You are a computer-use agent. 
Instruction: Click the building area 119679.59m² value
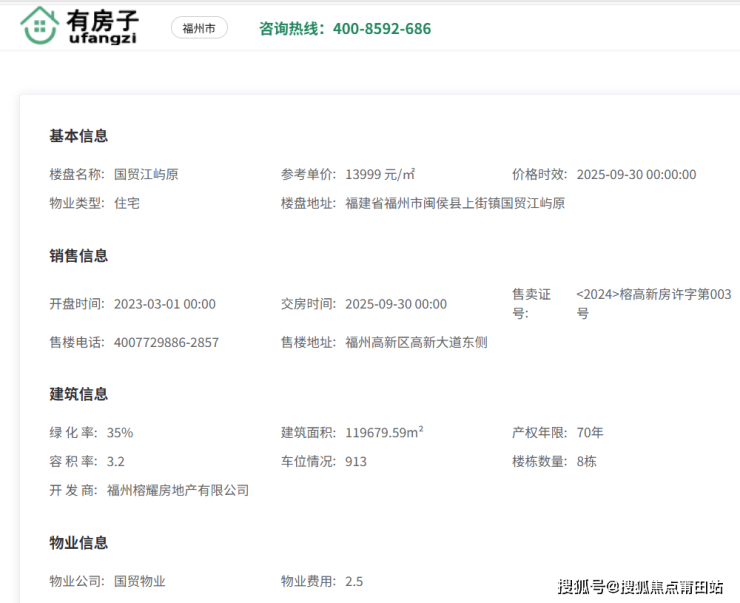click(x=384, y=433)
